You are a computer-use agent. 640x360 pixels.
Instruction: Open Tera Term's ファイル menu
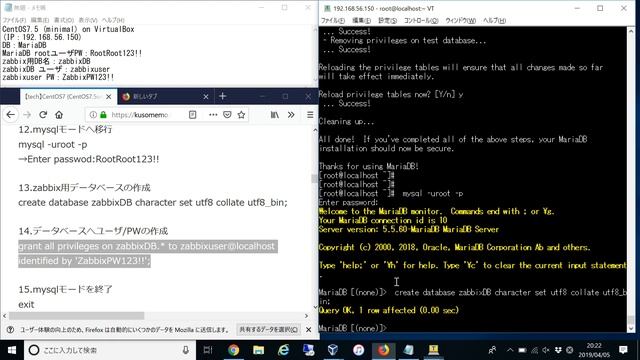[x=333, y=20]
